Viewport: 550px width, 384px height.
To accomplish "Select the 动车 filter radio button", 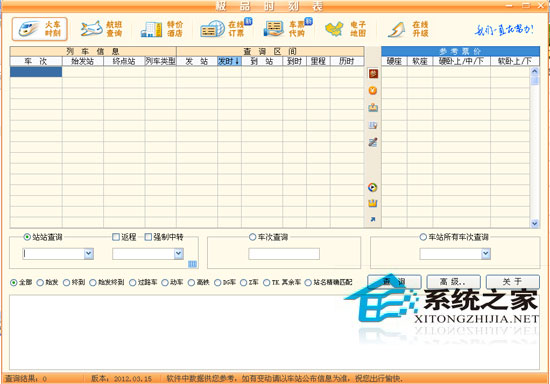I will pyautogui.click(x=165, y=282).
